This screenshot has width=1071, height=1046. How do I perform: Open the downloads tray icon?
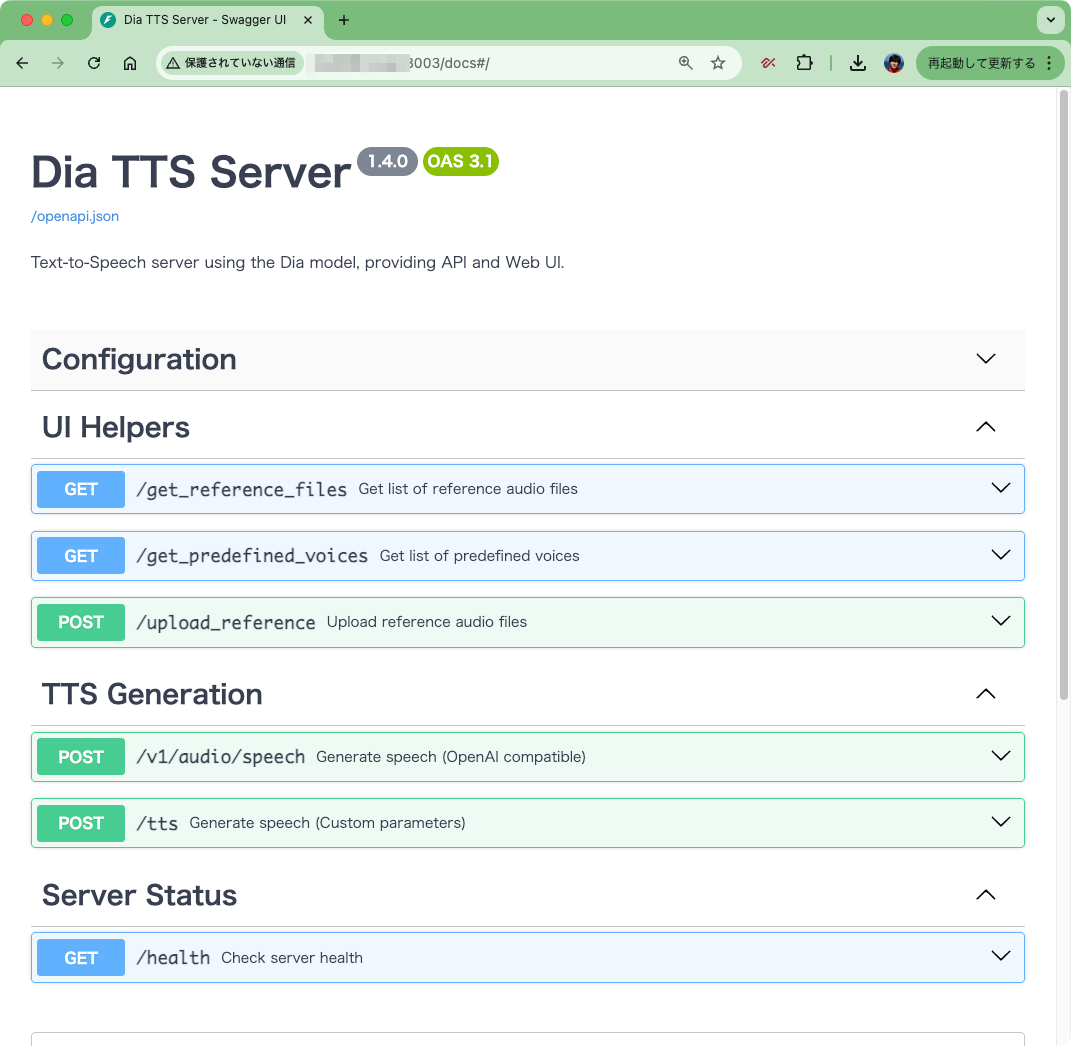tap(858, 64)
